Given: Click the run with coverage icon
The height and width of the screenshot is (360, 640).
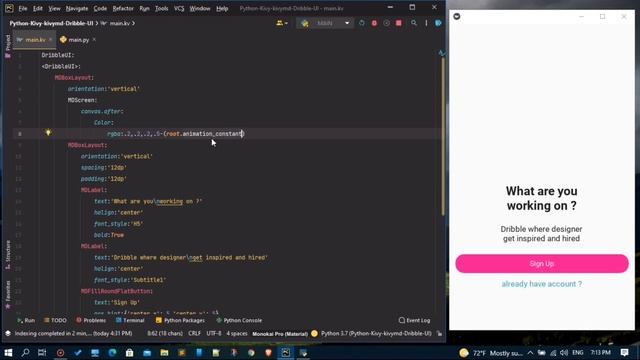Looking at the screenshot, I should click(386, 23).
